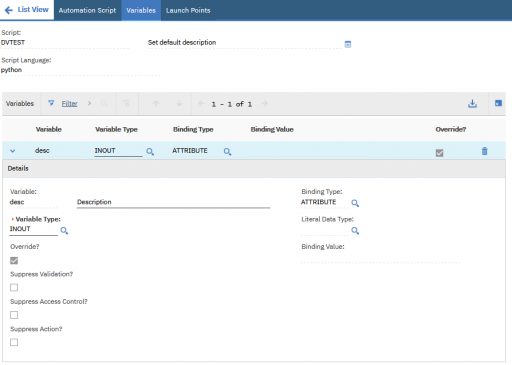Toggle the Variables table panel icon
The height and width of the screenshot is (365, 512).
[x=498, y=103]
